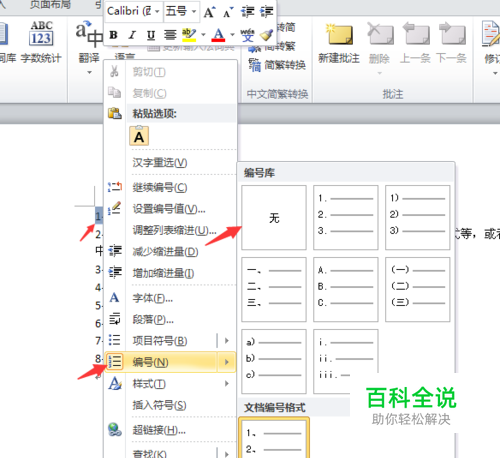Select the Format Painter brush
This screenshot has height=458, width=500.
[x=266, y=35]
